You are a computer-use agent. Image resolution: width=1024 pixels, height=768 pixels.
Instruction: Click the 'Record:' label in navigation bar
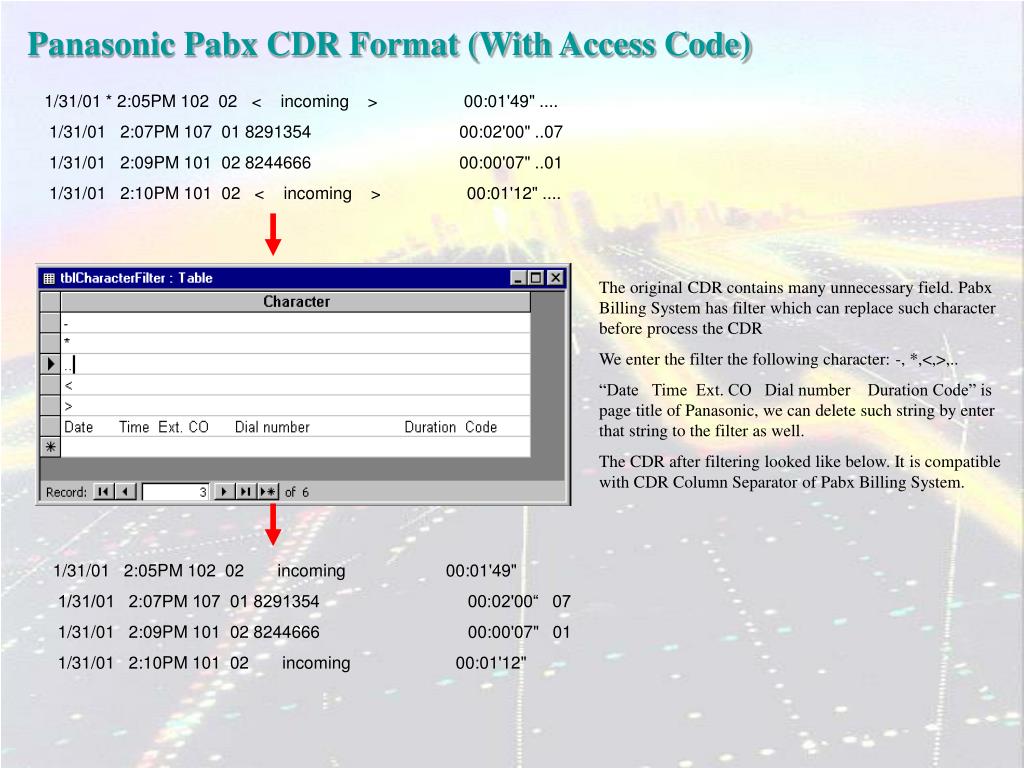(66, 492)
